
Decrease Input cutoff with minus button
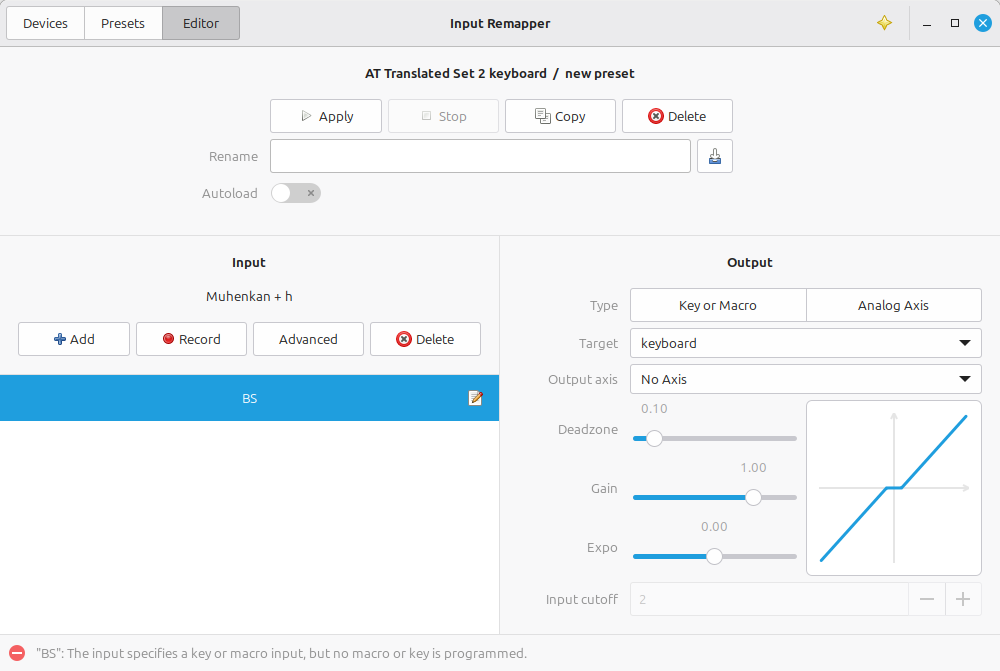[927, 600]
